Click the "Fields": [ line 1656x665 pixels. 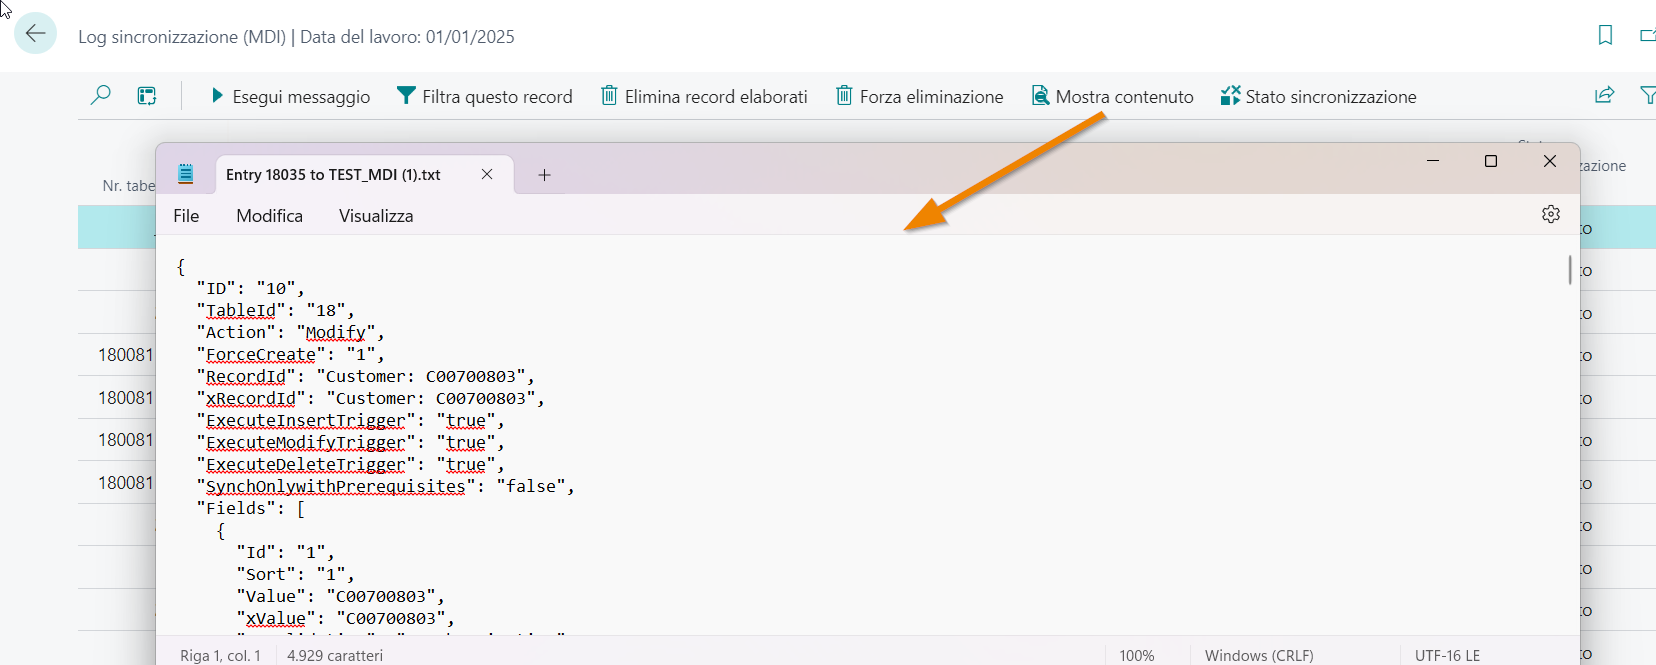pos(250,509)
